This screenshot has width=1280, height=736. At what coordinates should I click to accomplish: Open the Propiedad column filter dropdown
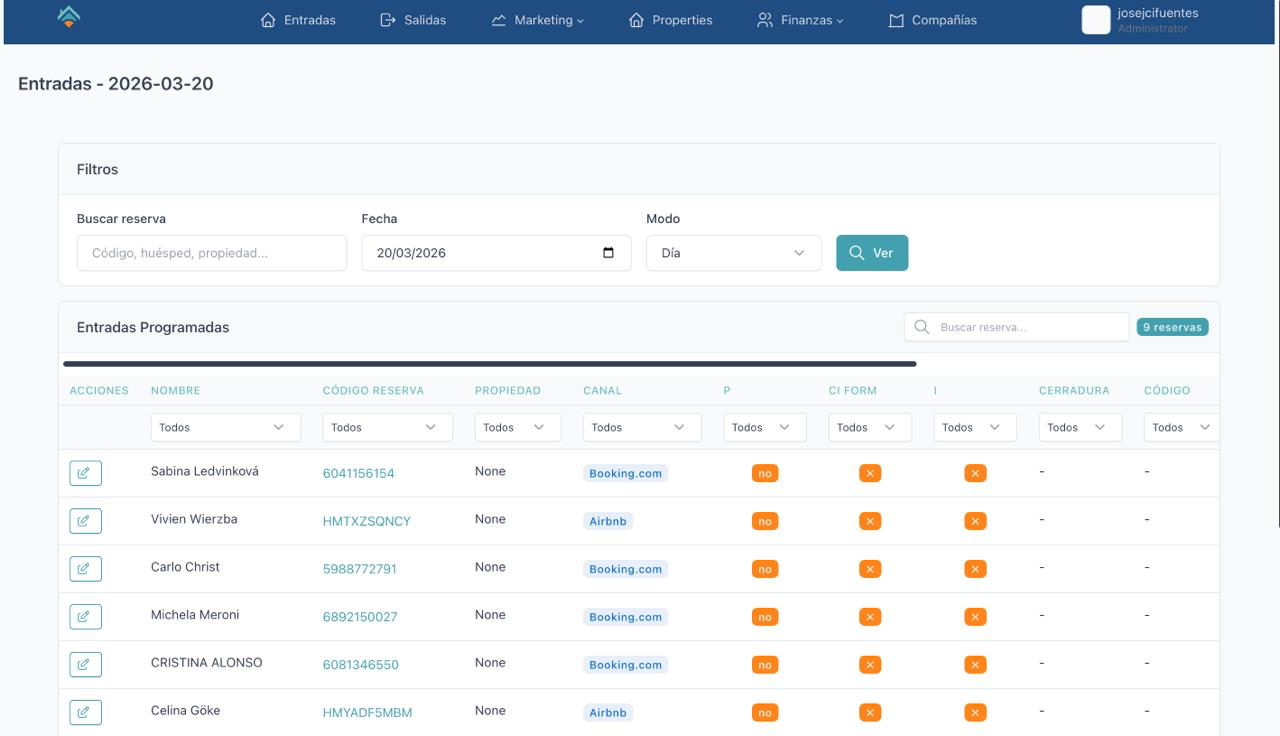[x=518, y=427]
